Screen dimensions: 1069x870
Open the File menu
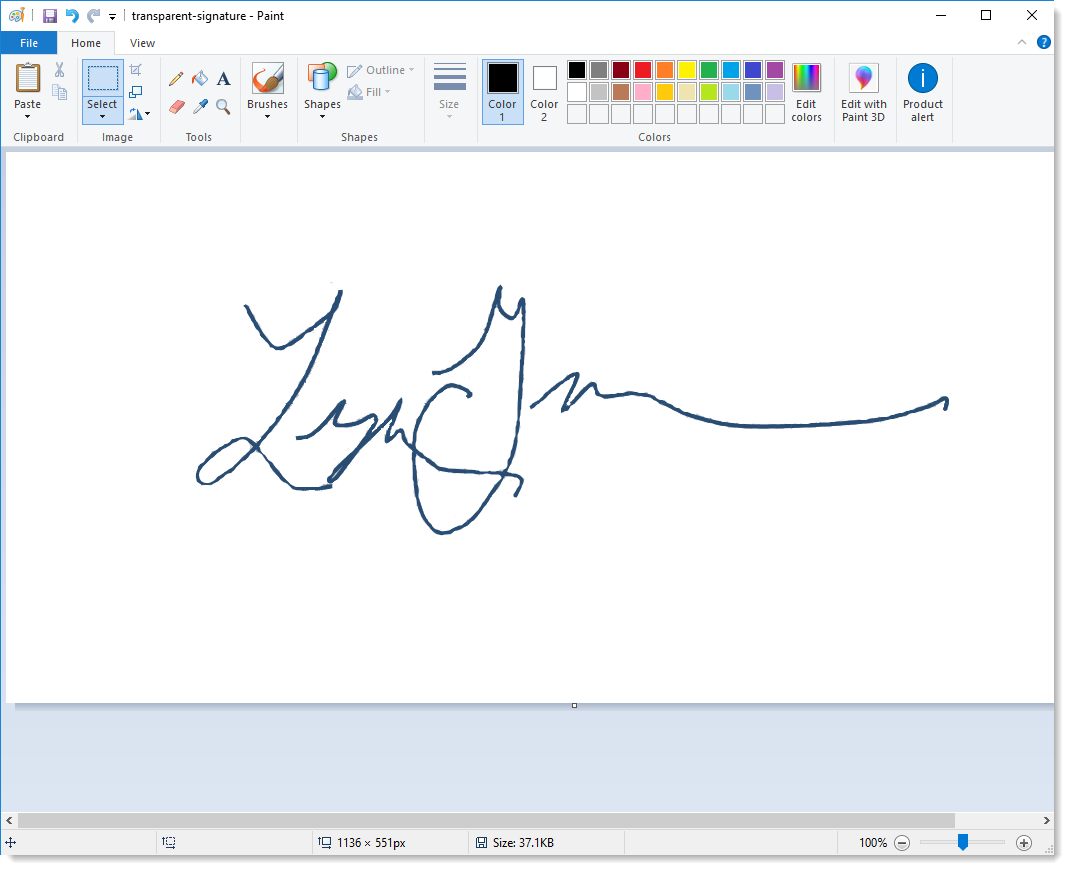tap(29, 43)
